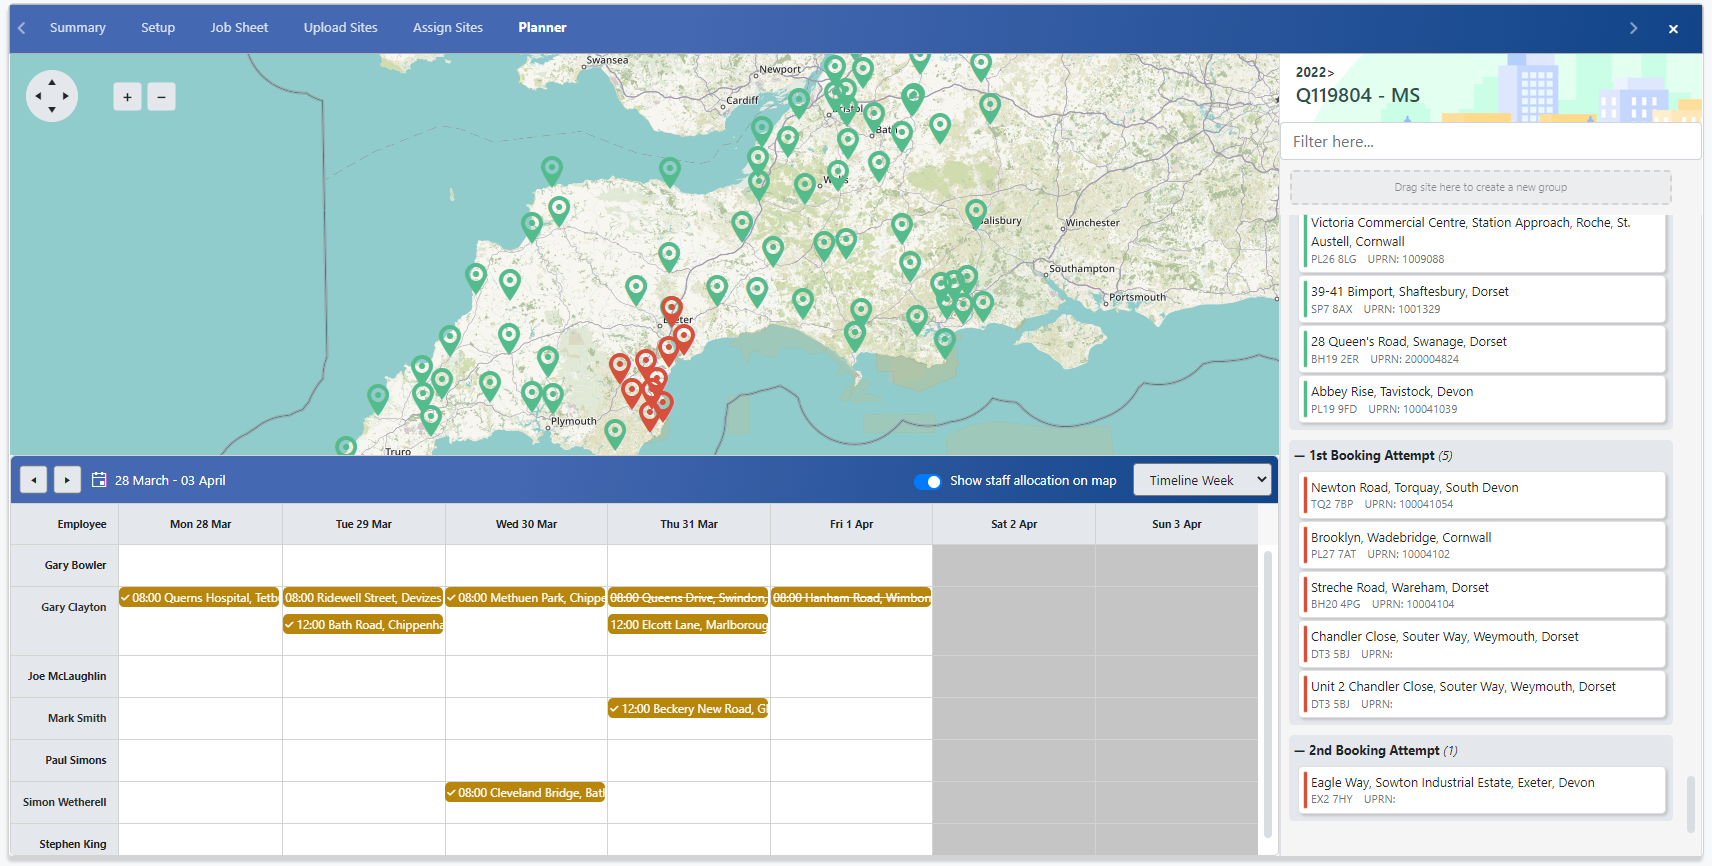This screenshot has height=866, width=1712.
Task: Click the green map pin near Truro
Action: [x=346, y=445]
